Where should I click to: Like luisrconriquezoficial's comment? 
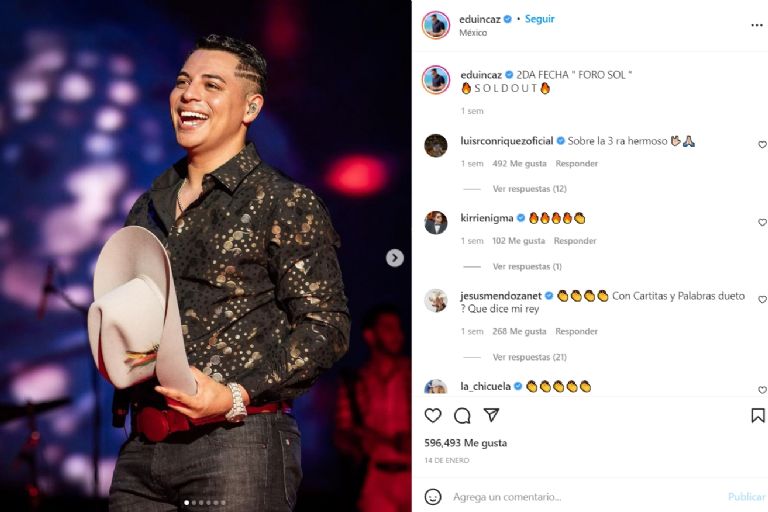coord(762,145)
